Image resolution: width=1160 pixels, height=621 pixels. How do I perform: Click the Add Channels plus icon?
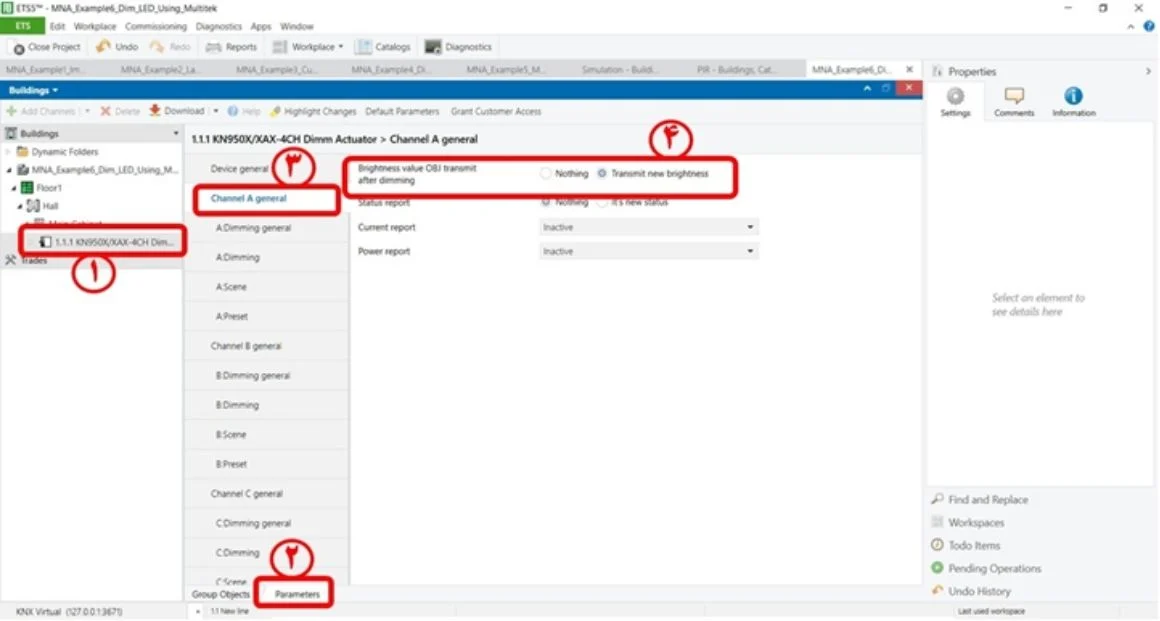(11, 111)
